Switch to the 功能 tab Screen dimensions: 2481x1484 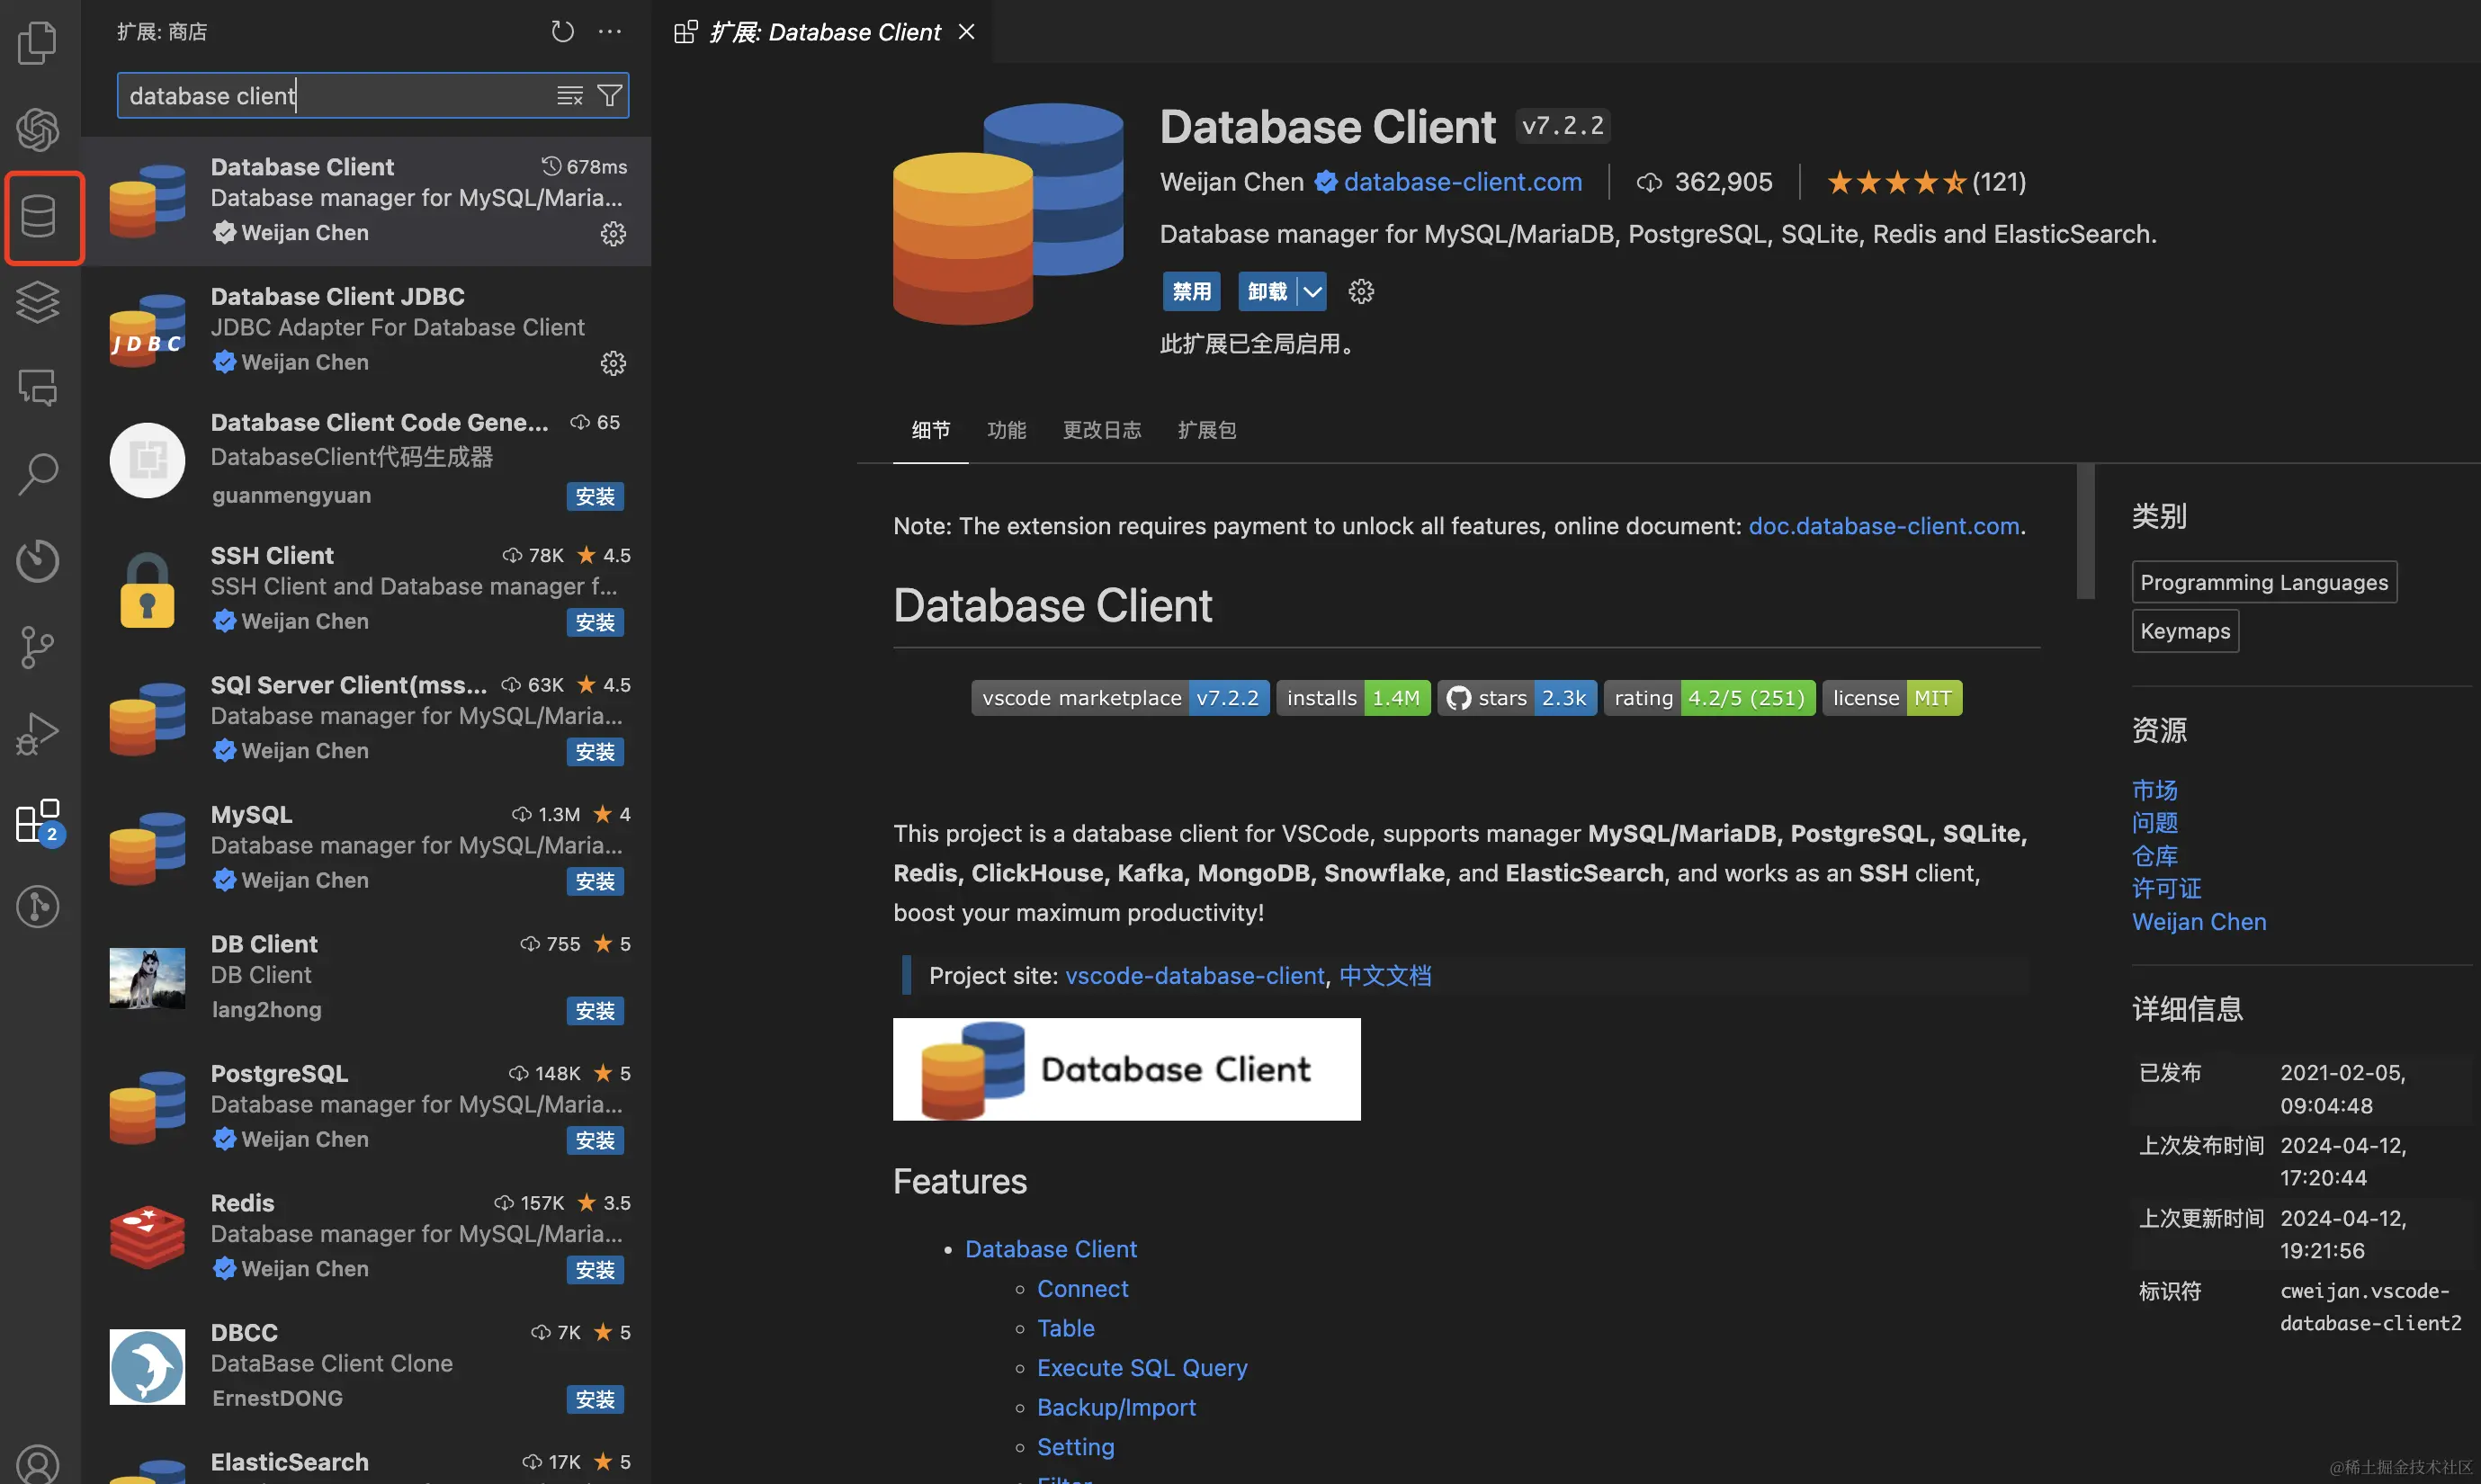pos(1006,430)
